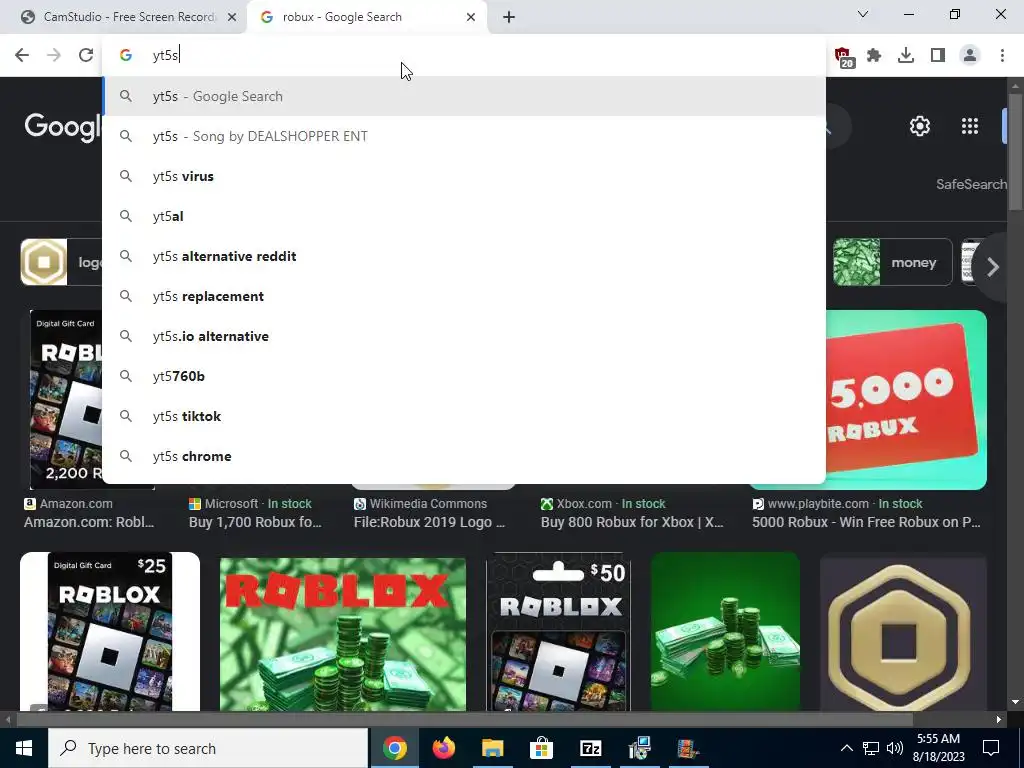The width and height of the screenshot is (1024, 768).
Task: Select the 'yt5s.io alternative' suggestion
Action: pyautogui.click(x=464, y=336)
